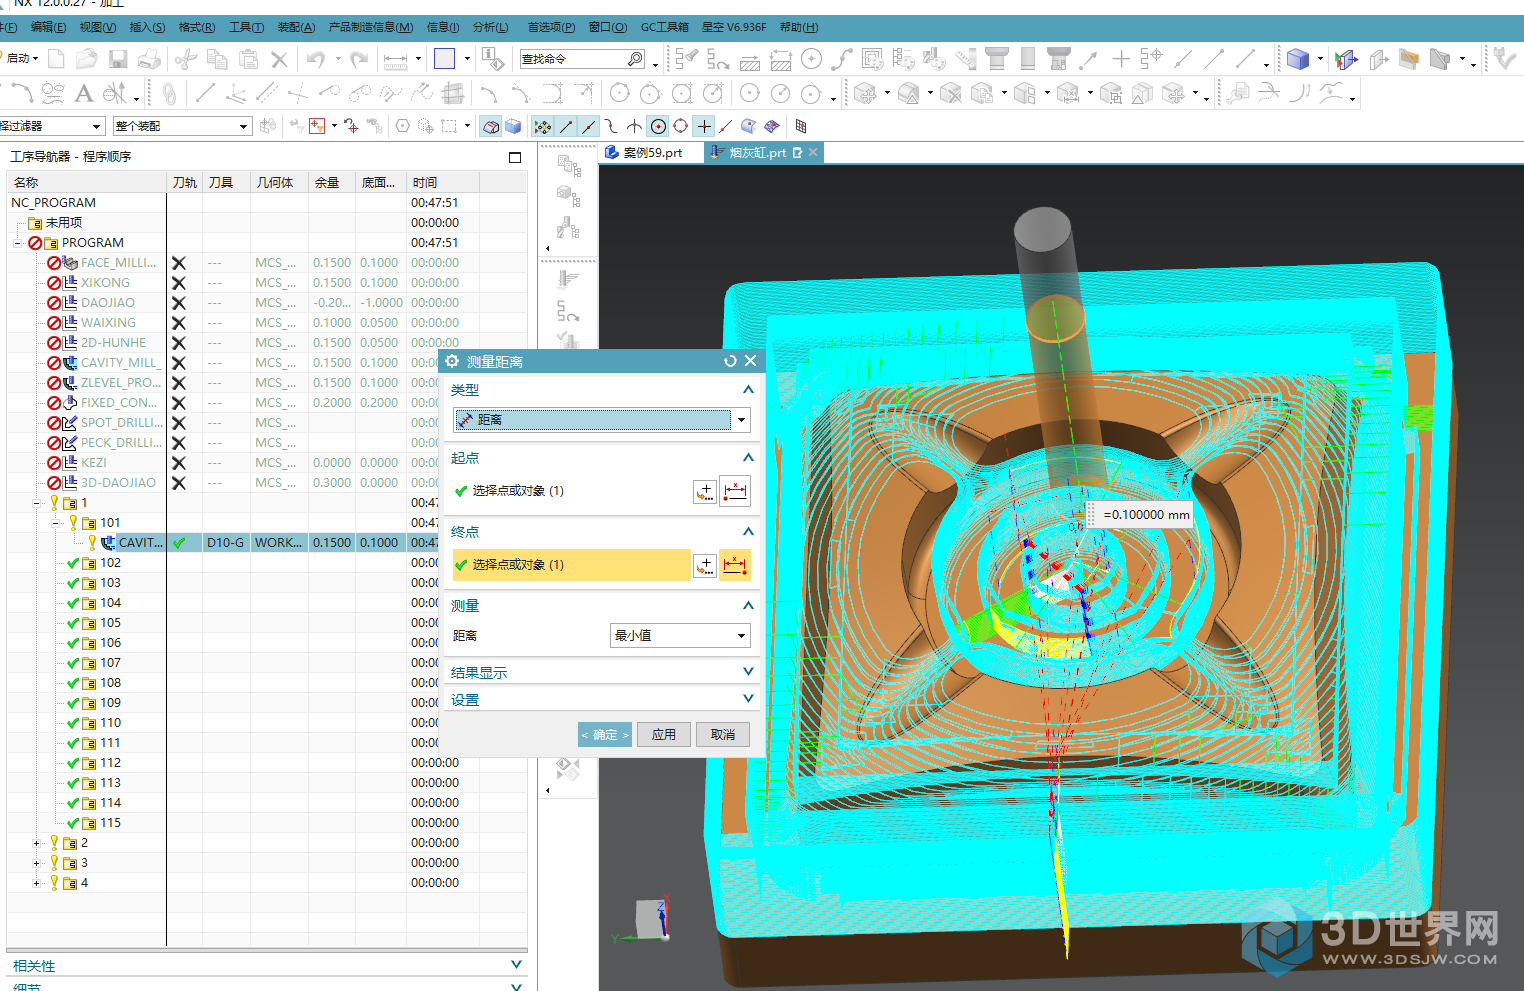Screen dimensions: 1524x991
Task: Click red measure icon in 终点 row
Action: pyautogui.click(x=735, y=565)
